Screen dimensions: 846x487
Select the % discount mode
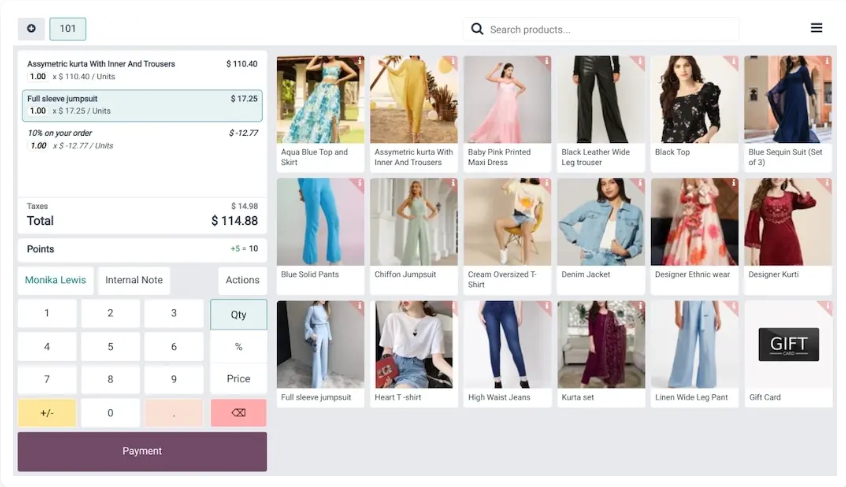238,347
